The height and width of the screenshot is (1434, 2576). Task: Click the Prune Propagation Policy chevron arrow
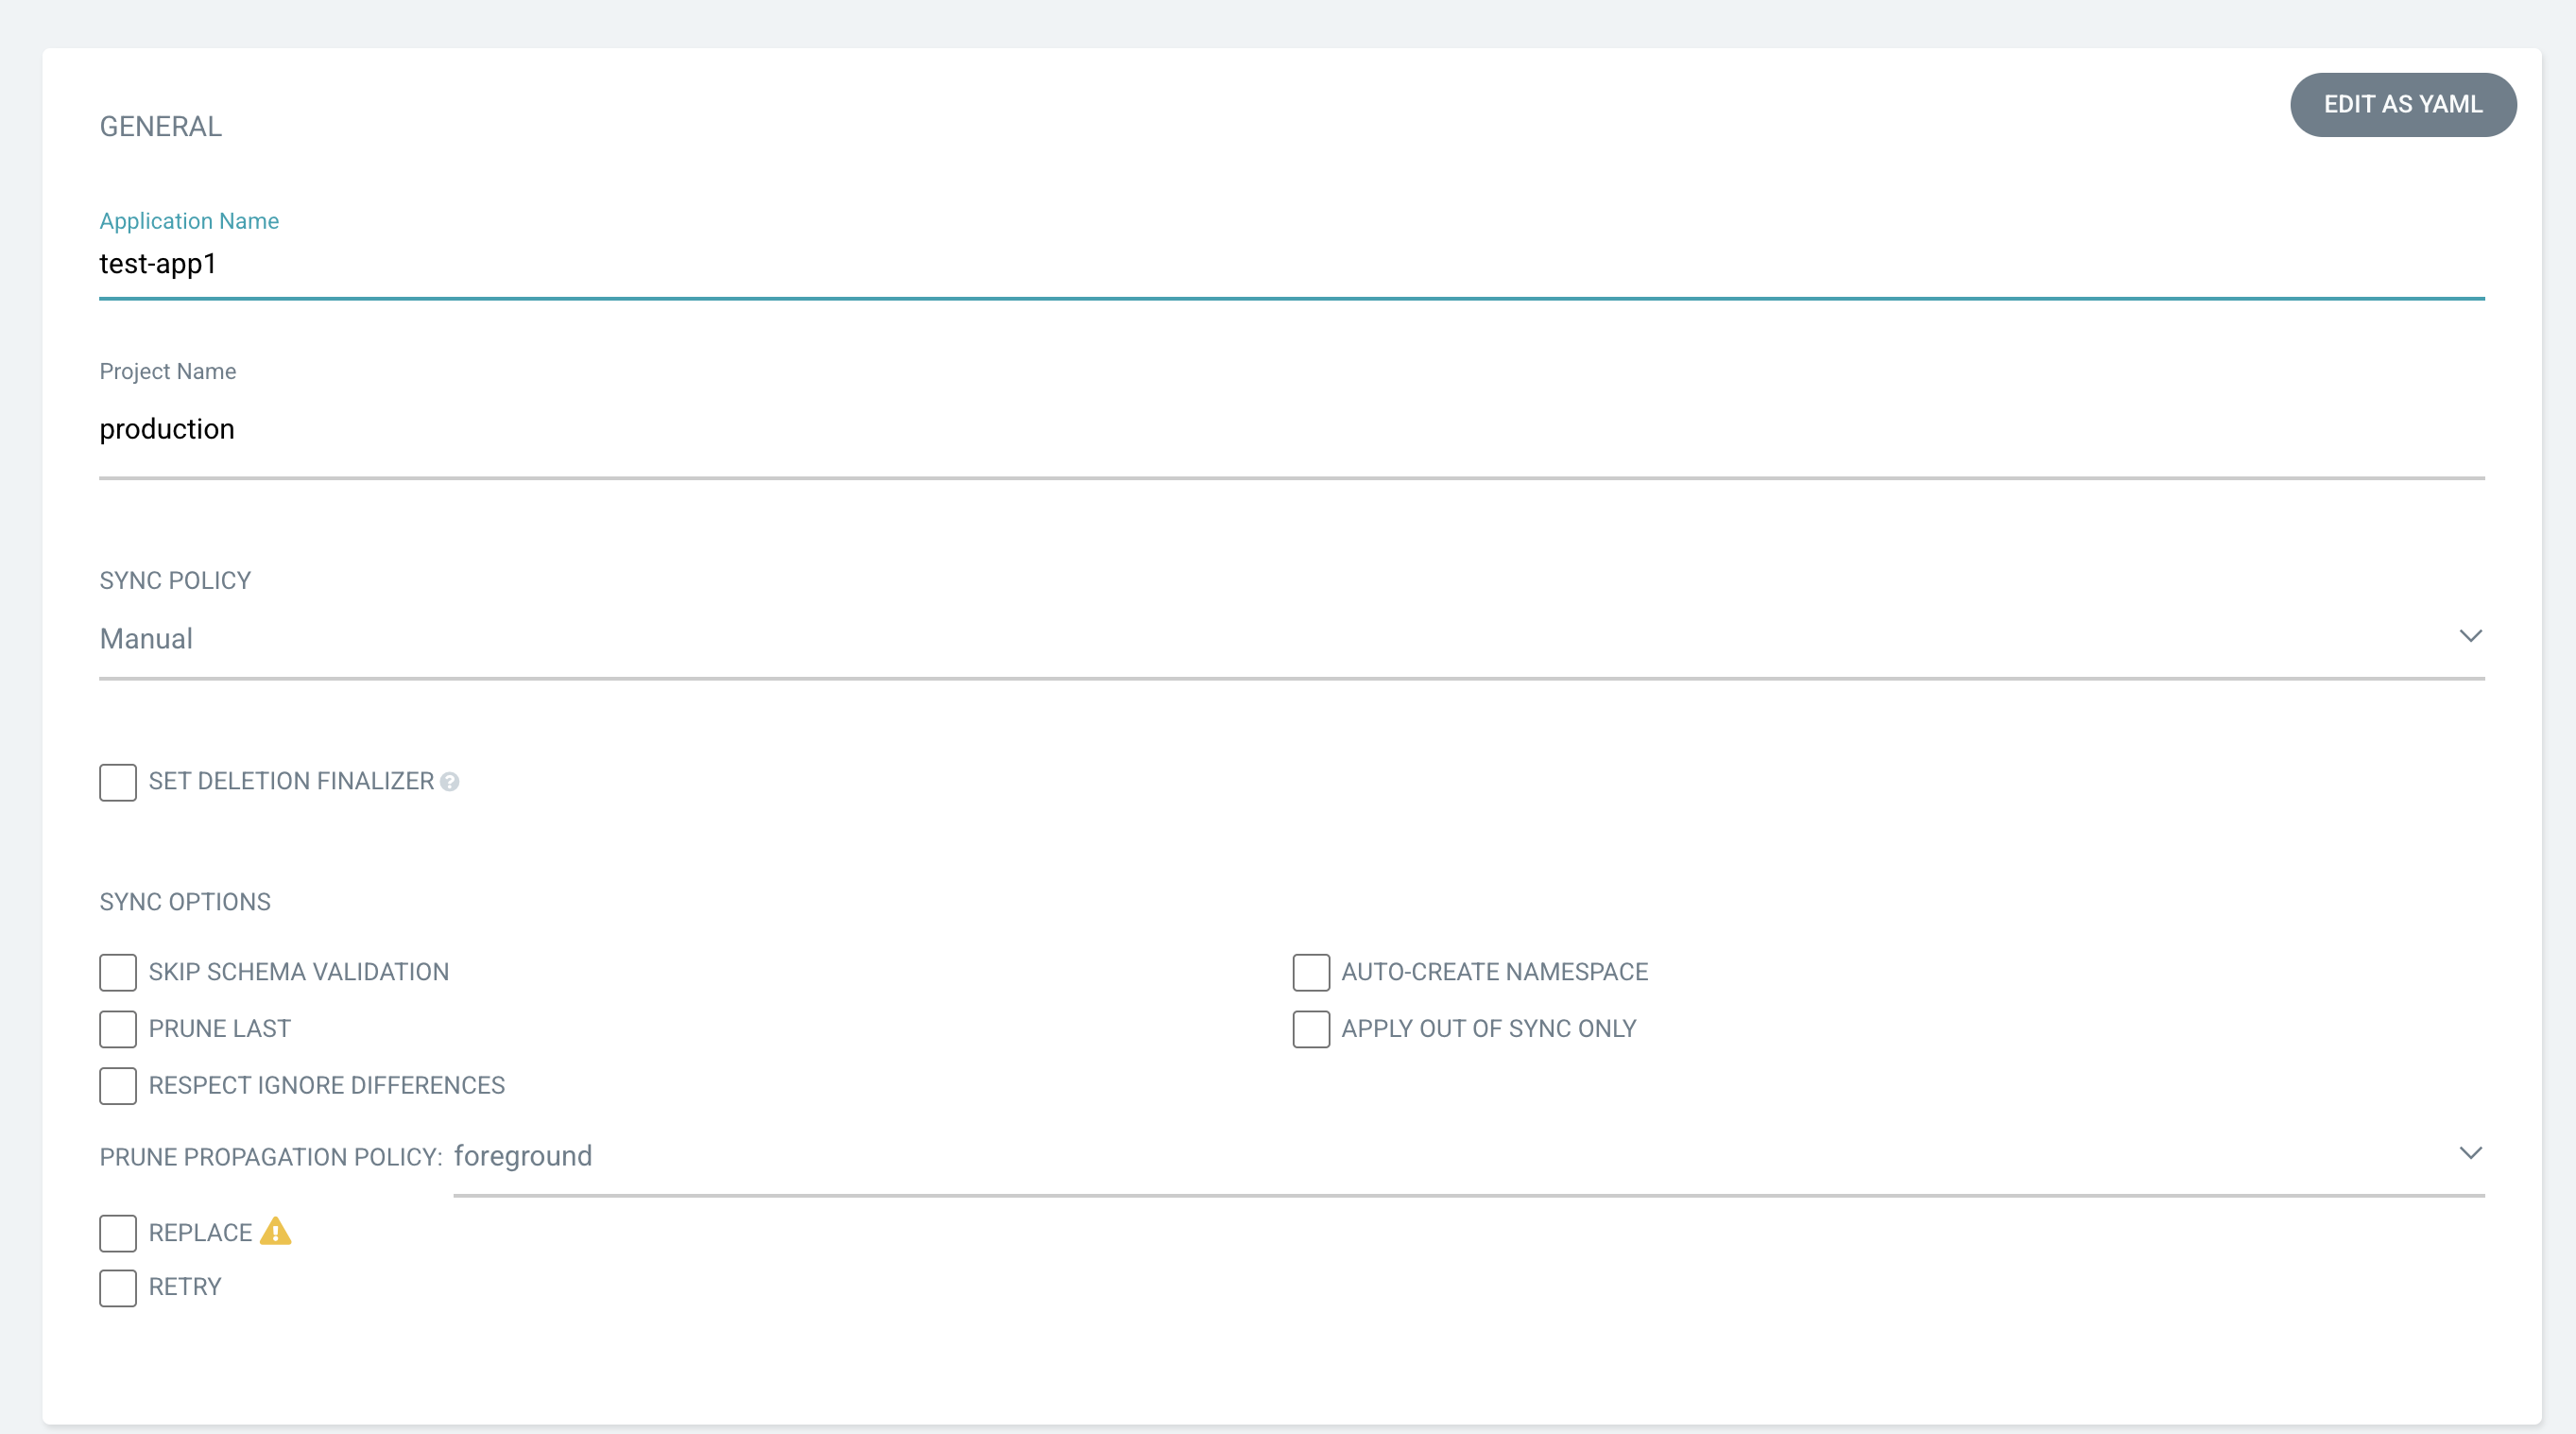pyautogui.click(x=2470, y=1153)
